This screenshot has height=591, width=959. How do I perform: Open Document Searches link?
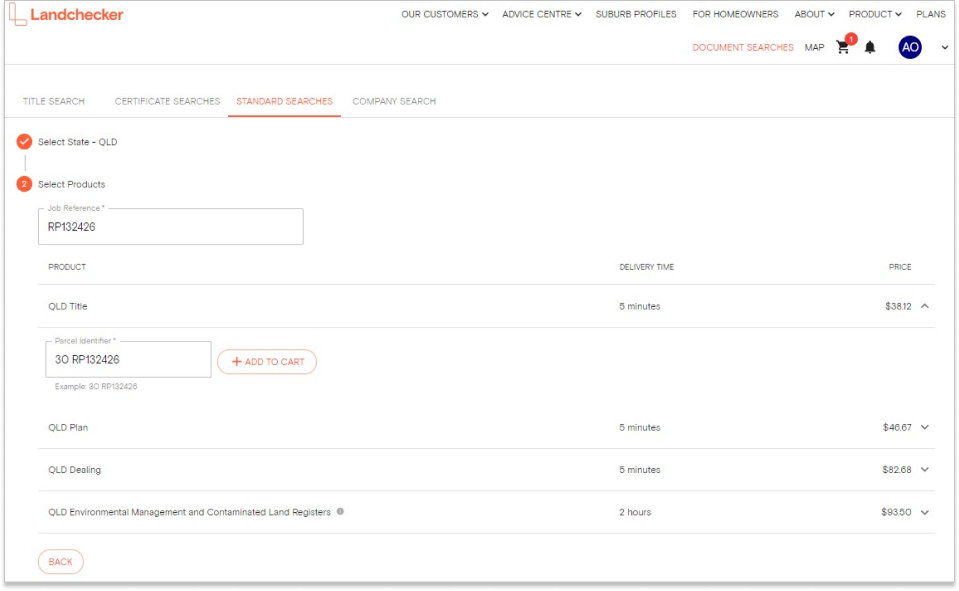pos(742,47)
